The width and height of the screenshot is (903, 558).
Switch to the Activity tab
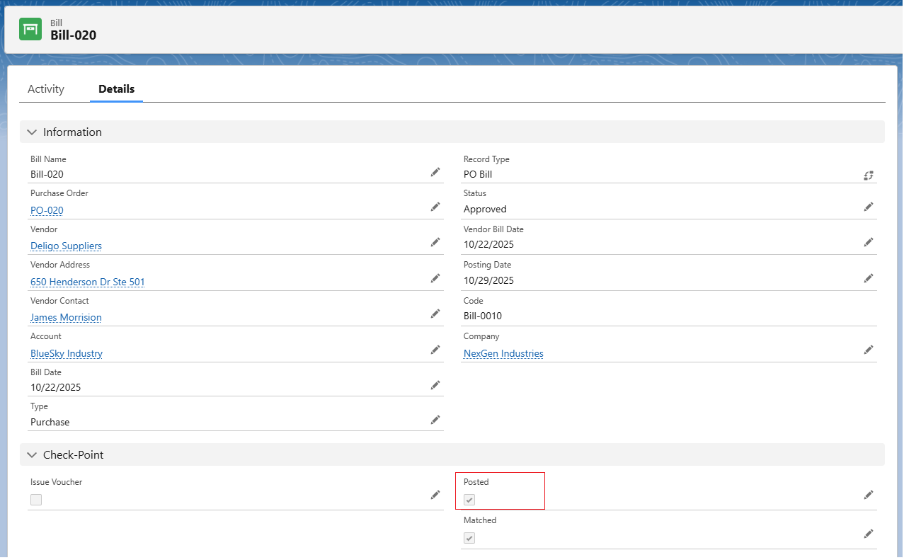[x=46, y=89]
